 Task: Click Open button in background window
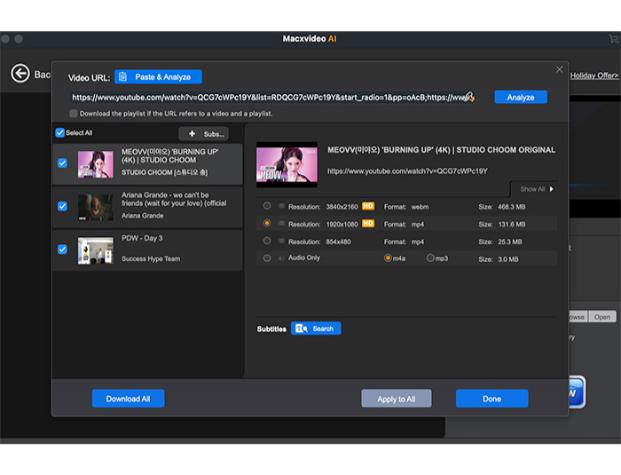(x=602, y=317)
